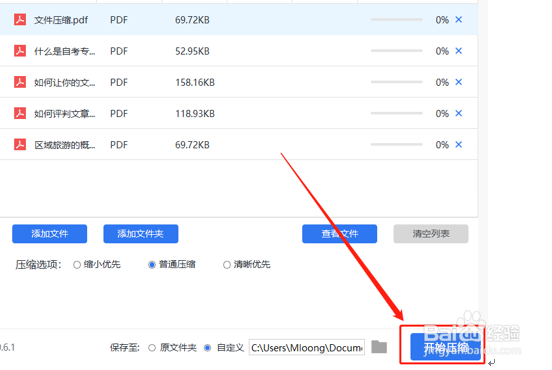Click the 清空列表 button
552x370 pixels.
pos(431,234)
